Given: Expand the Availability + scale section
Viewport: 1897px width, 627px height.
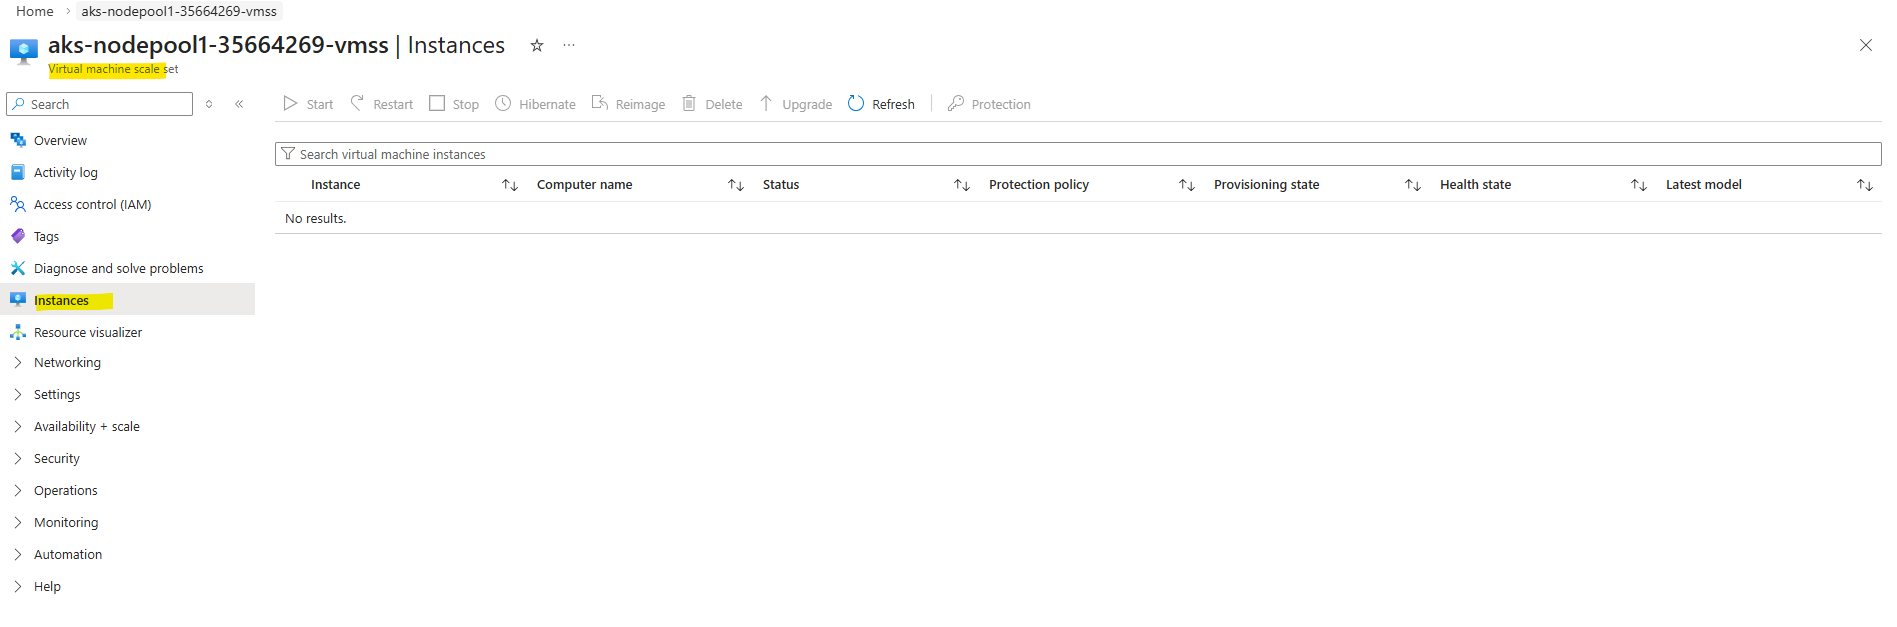Looking at the screenshot, I should point(18,426).
